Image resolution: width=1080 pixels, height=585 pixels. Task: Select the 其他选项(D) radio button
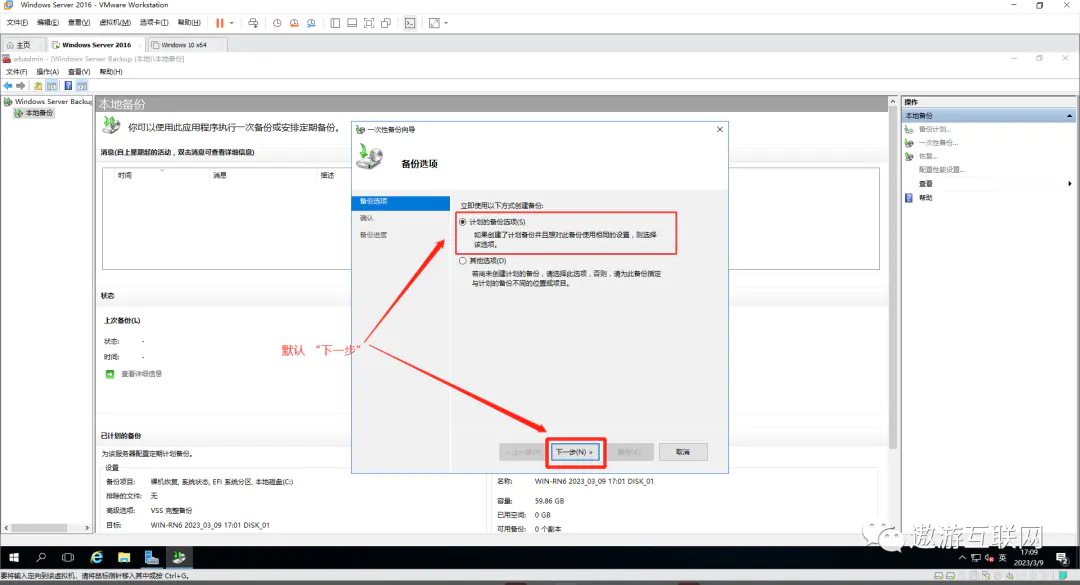[x=463, y=260]
